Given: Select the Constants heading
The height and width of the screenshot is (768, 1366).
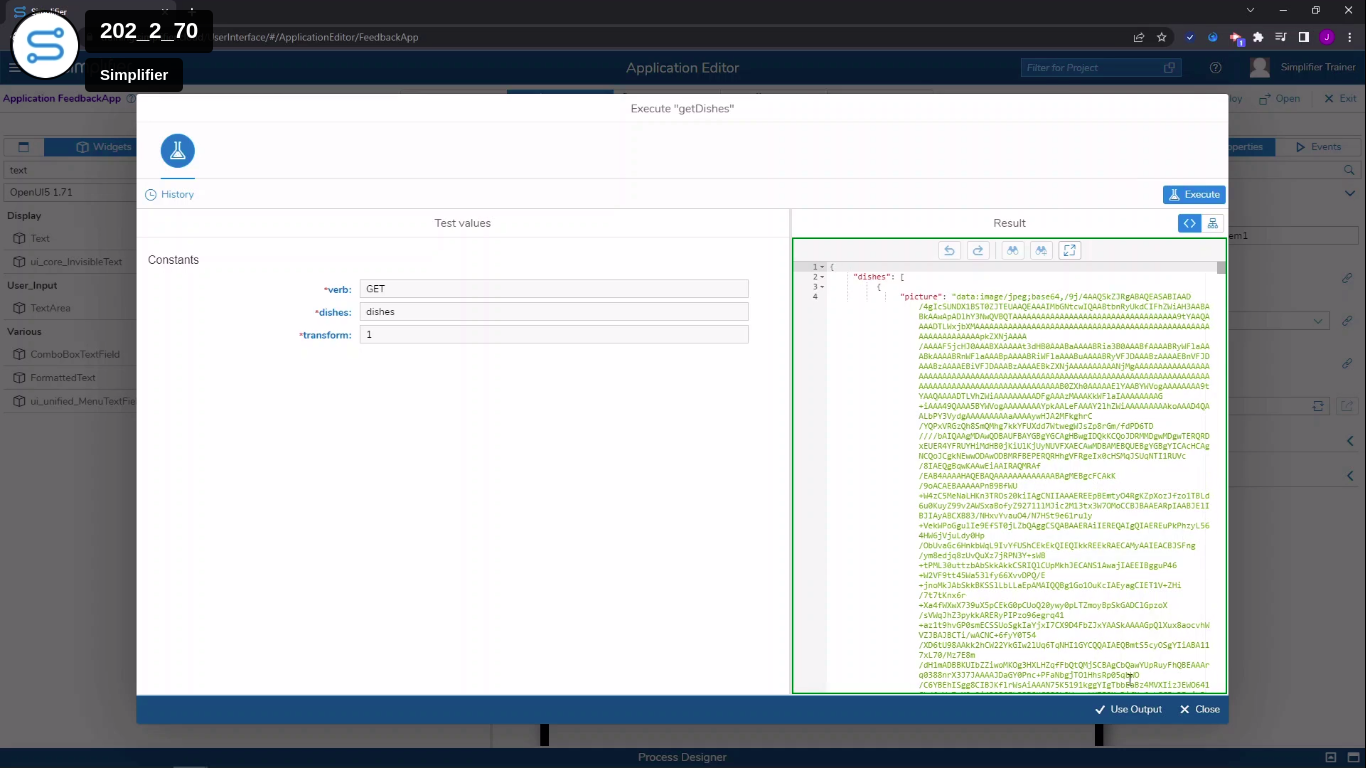Looking at the screenshot, I should pyautogui.click(x=173, y=260).
